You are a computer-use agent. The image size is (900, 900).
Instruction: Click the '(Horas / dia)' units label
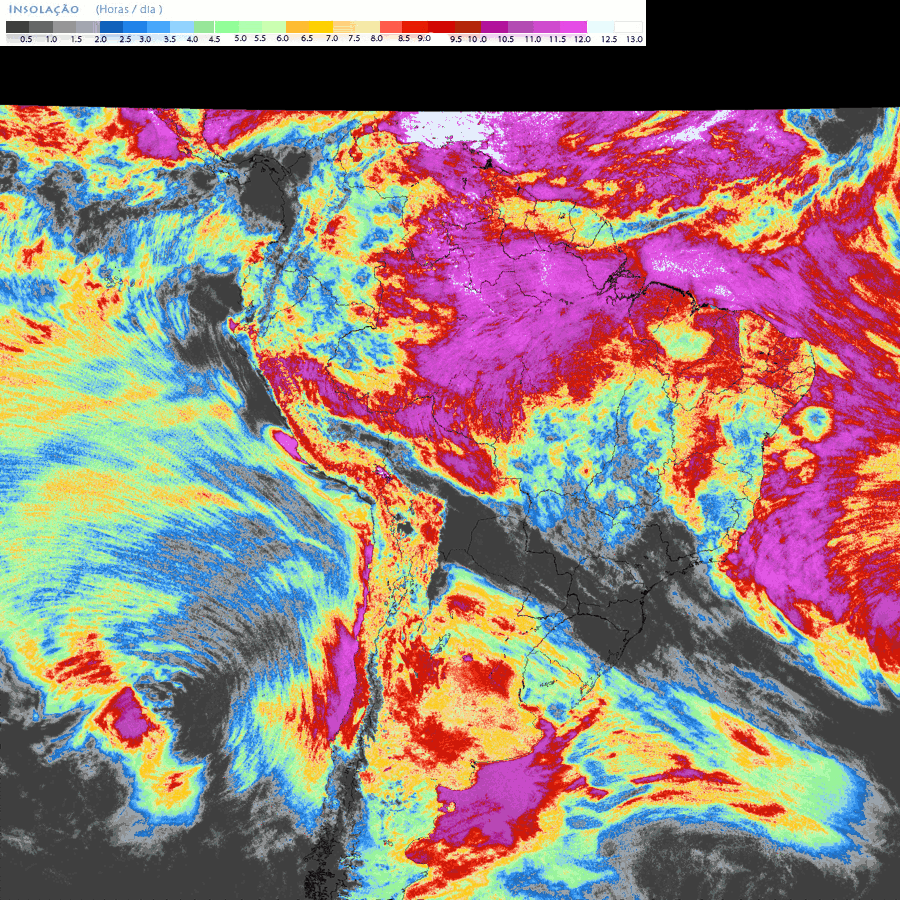click(129, 10)
